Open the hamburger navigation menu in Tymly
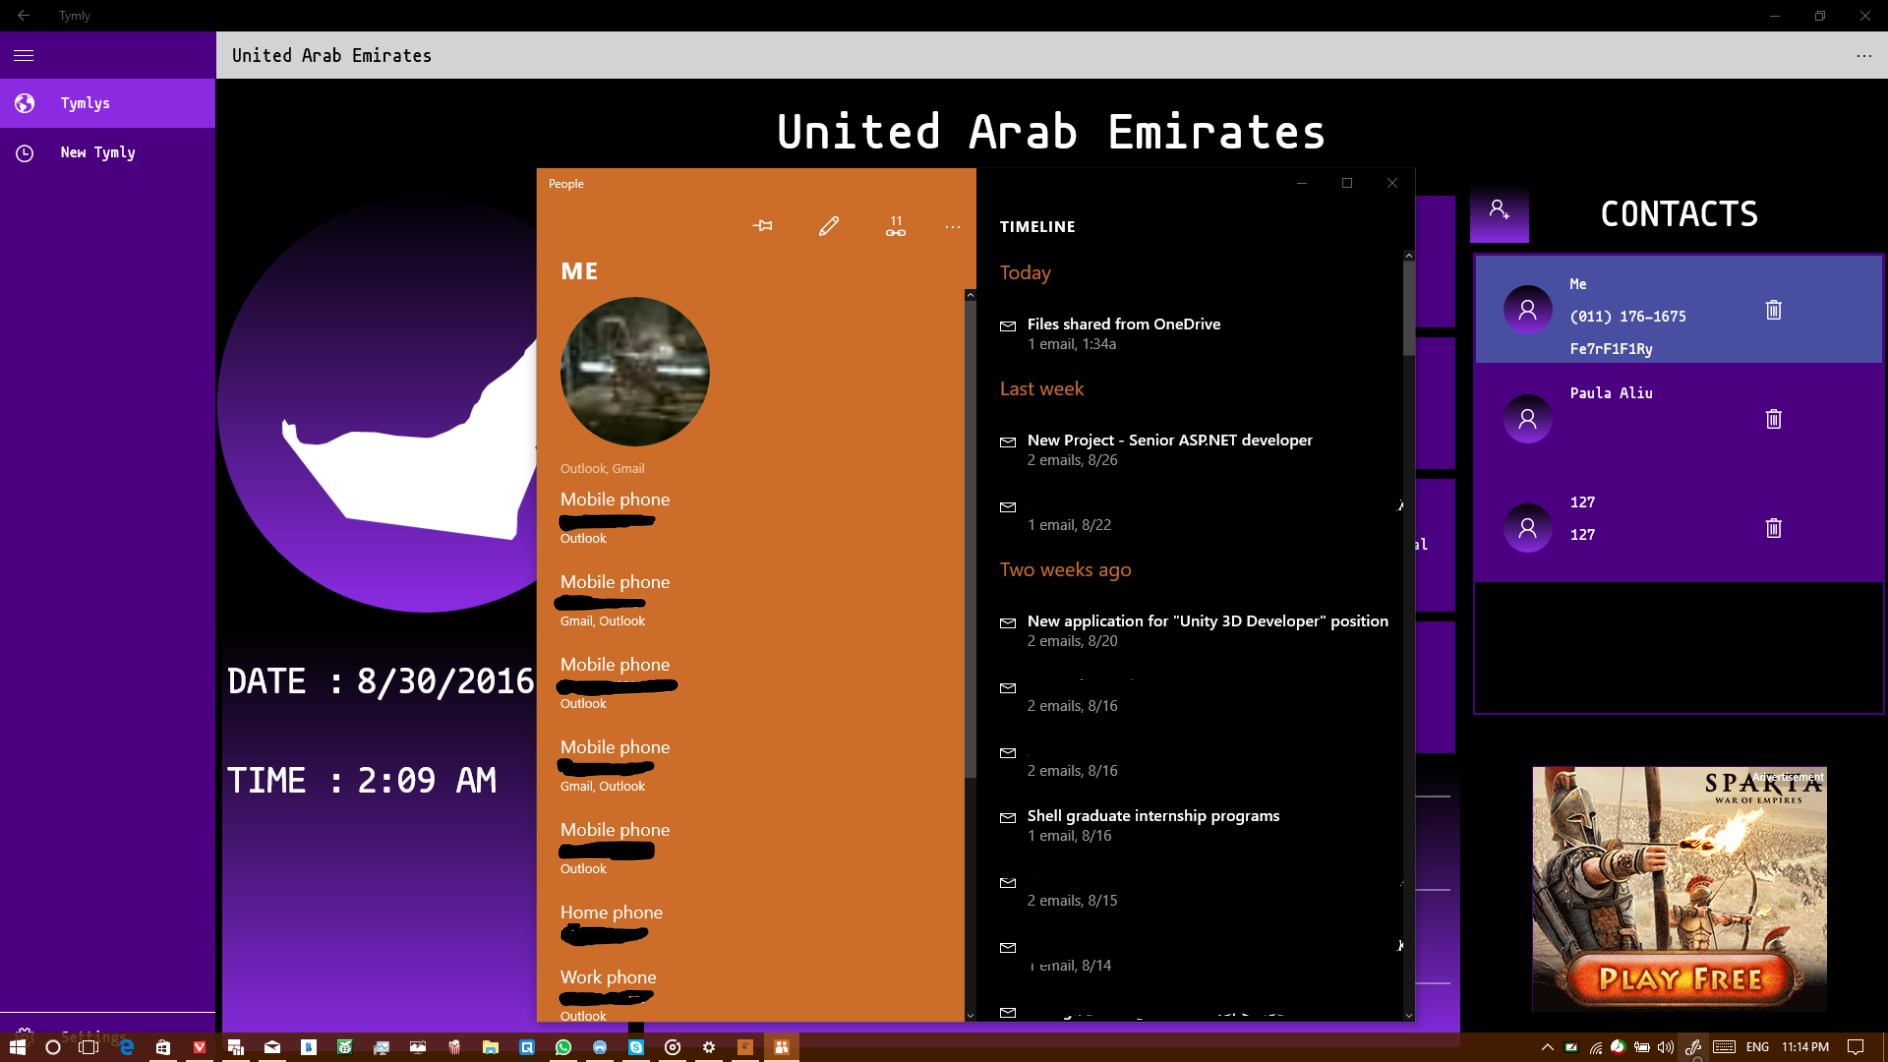Image resolution: width=1888 pixels, height=1062 pixels. click(x=24, y=55)
